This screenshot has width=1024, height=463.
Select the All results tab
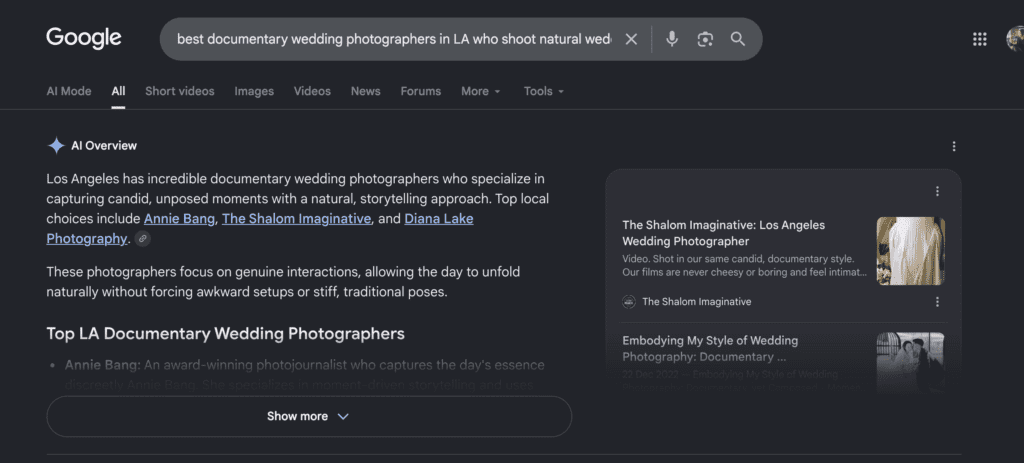pos(118,91)
